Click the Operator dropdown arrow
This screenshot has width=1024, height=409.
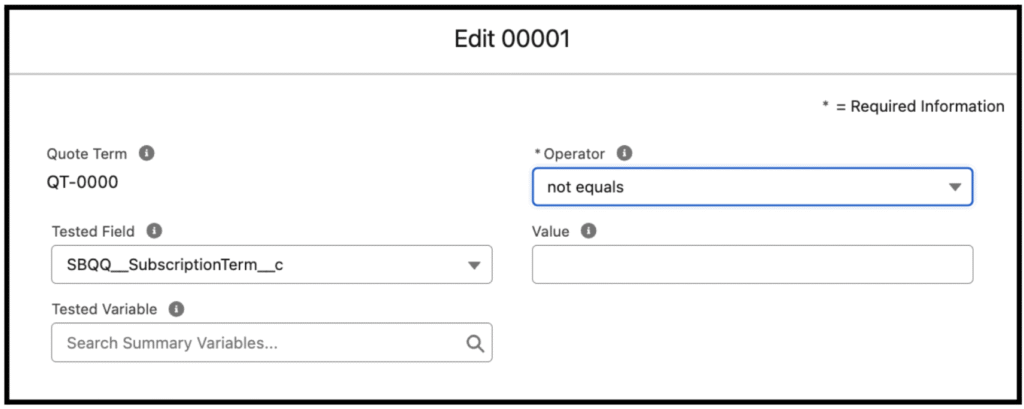click(x=954, y=187)
